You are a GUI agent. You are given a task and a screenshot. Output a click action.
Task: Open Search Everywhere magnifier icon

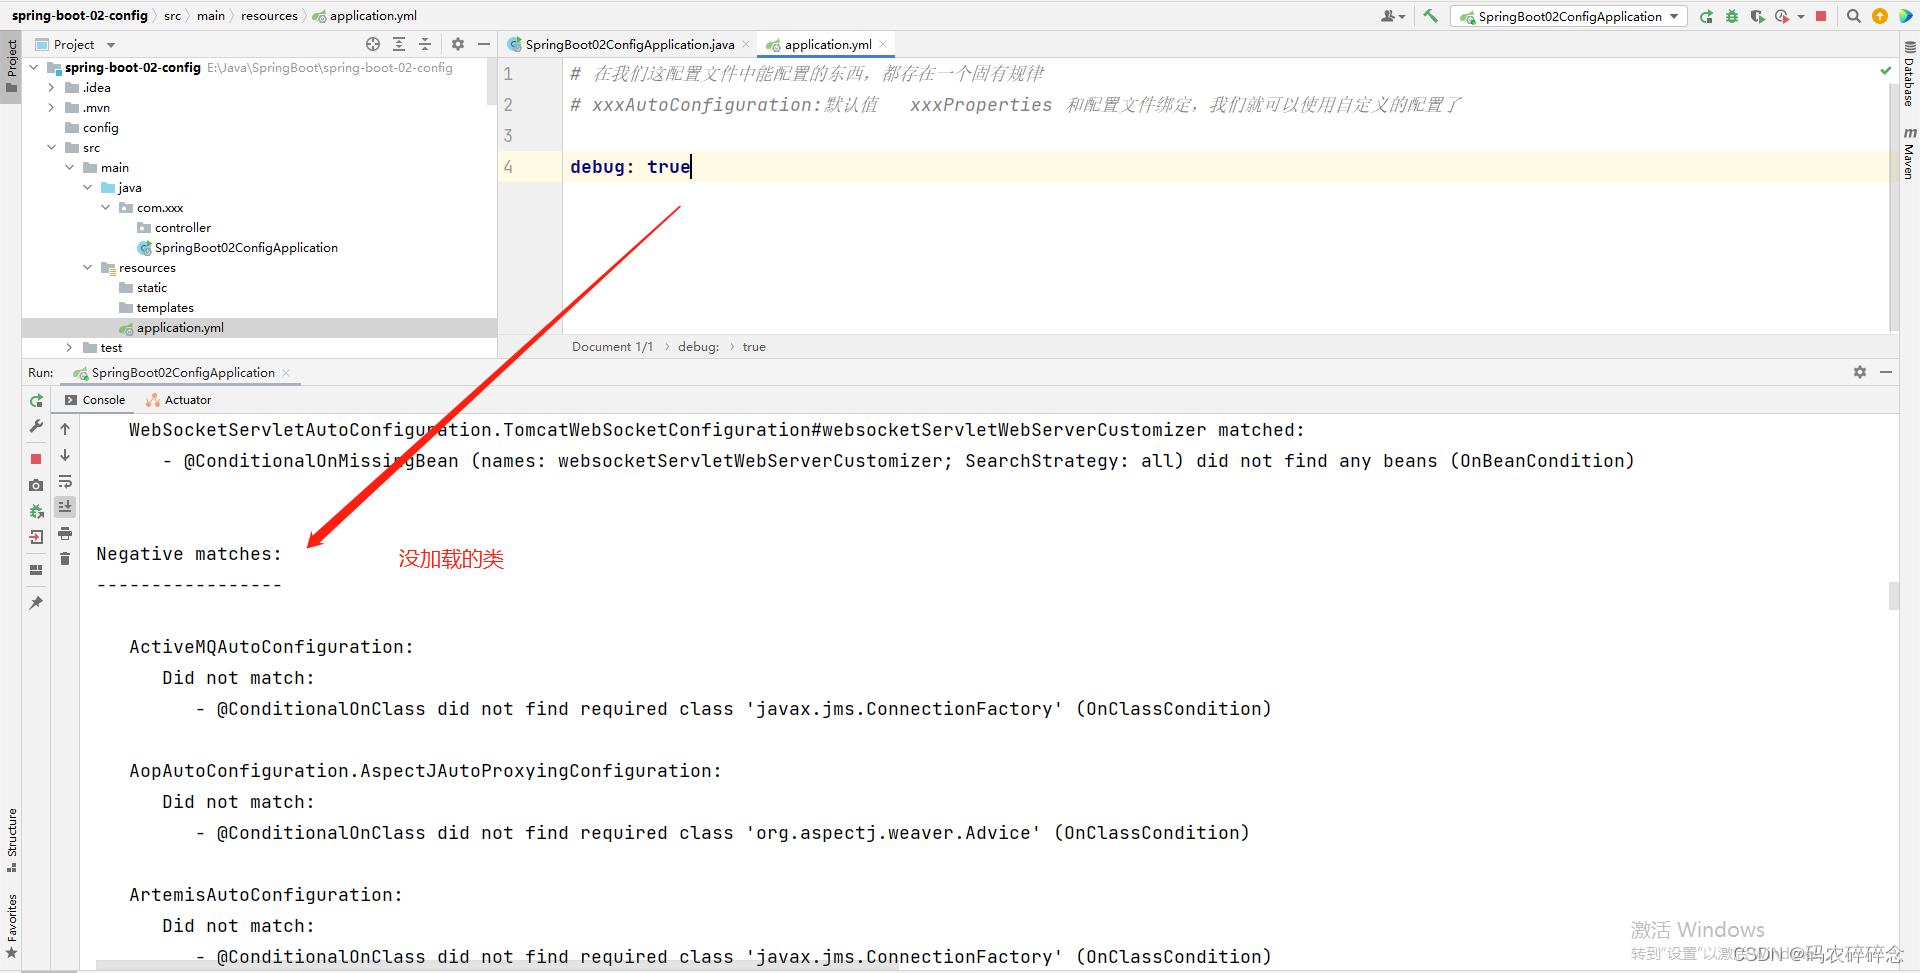[1853, 16]
